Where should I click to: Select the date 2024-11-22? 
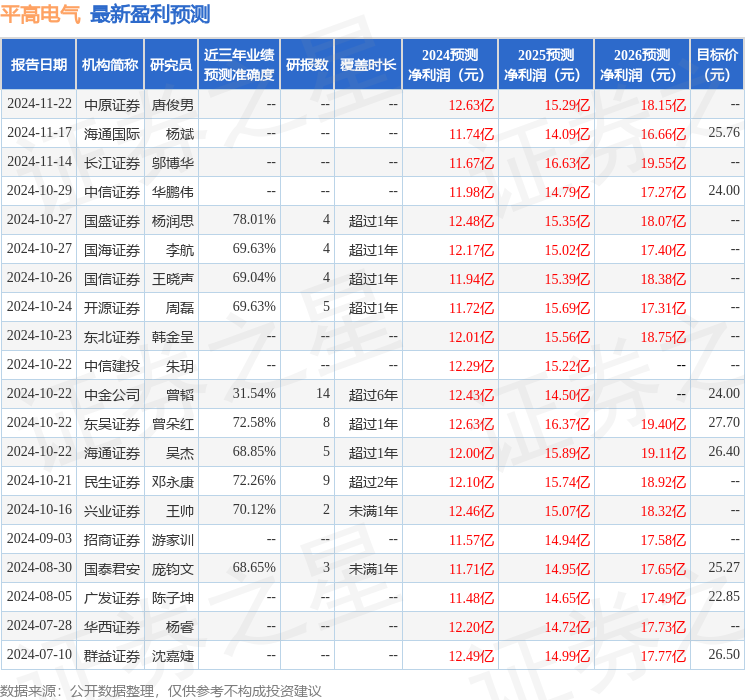click(x=39, y=104)
